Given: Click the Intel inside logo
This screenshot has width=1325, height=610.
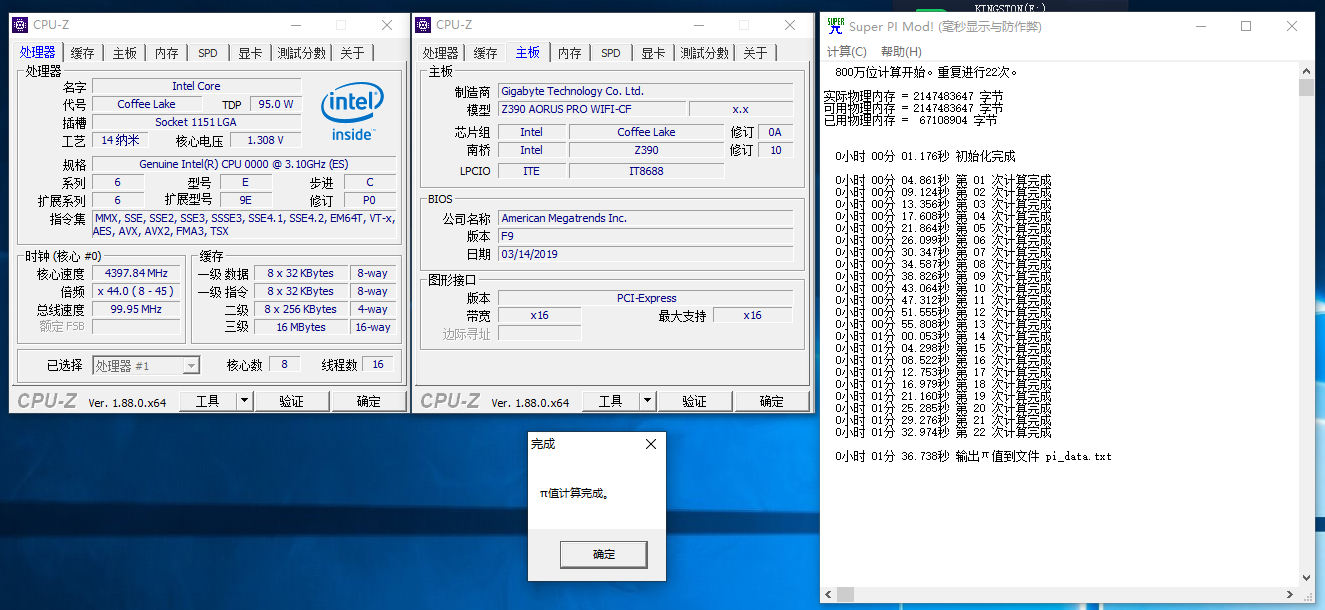Looking at the screenshot, I should pyautogui.click(x=352, y=112).
